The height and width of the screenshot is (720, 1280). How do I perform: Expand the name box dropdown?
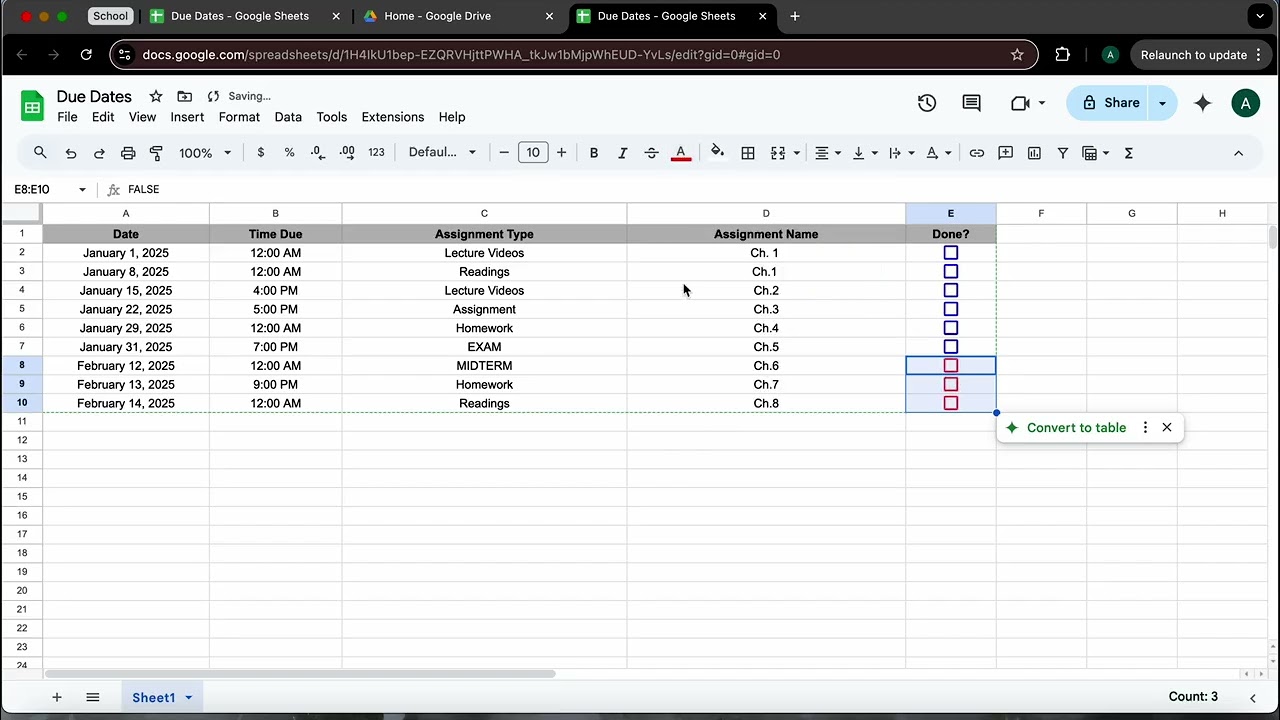(x=82, y=190)
